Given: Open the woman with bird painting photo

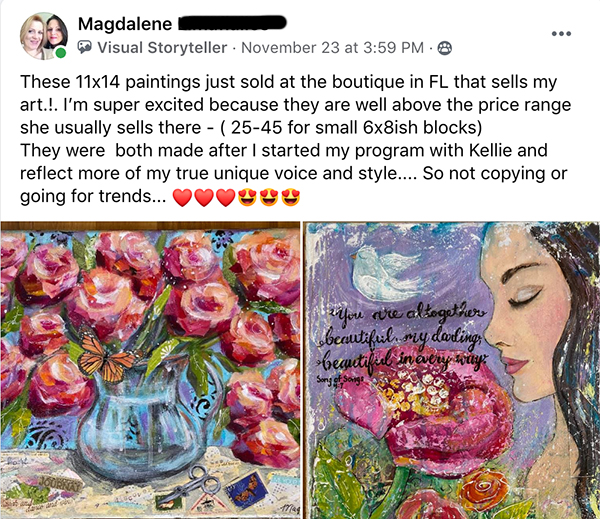Looking at the screenshot, I should point(452,370).
